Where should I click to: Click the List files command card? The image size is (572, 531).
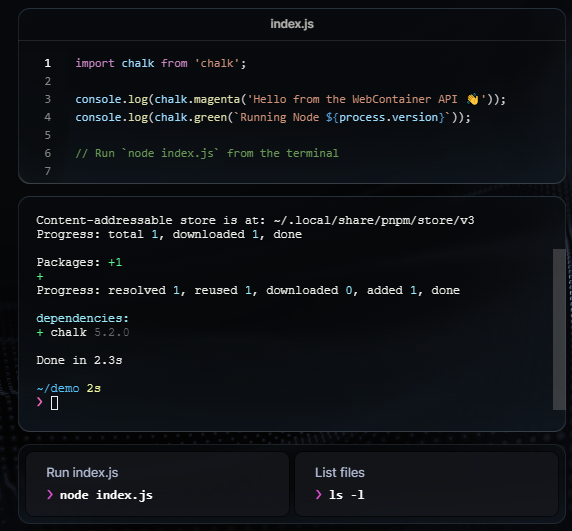(426, 484)
